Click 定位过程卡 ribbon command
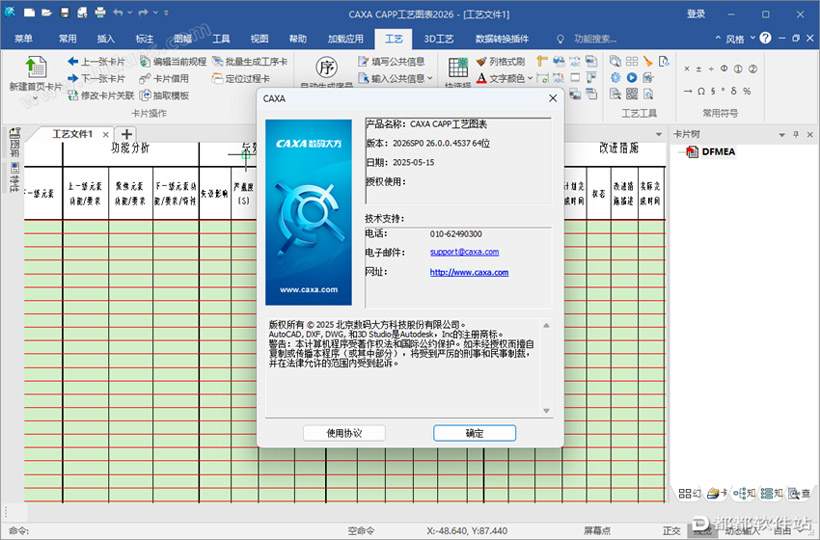820x540 pixels. click(x=241, y=78)
